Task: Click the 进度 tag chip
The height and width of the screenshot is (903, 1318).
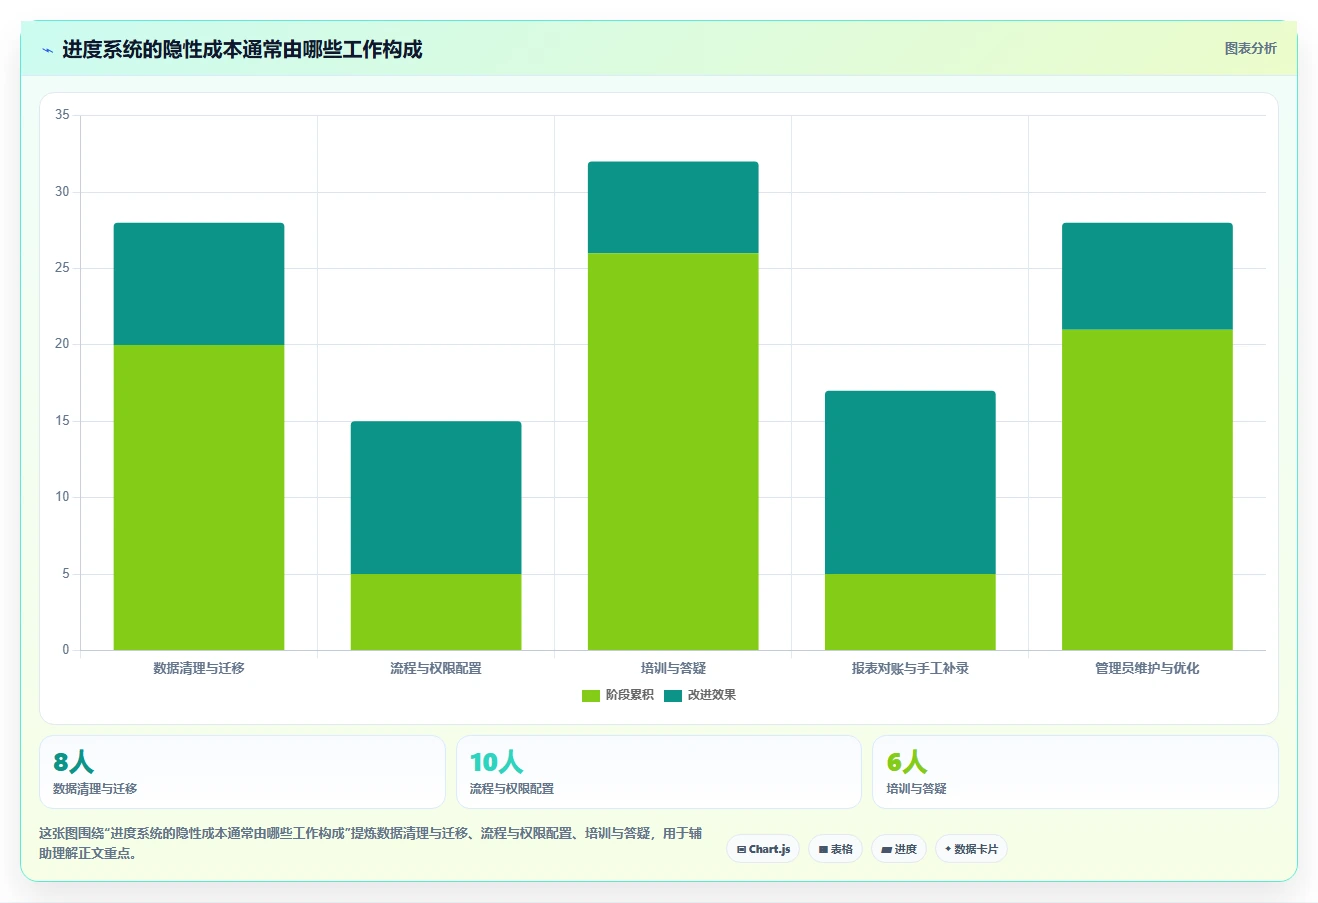Action: [x=899, y=849]
